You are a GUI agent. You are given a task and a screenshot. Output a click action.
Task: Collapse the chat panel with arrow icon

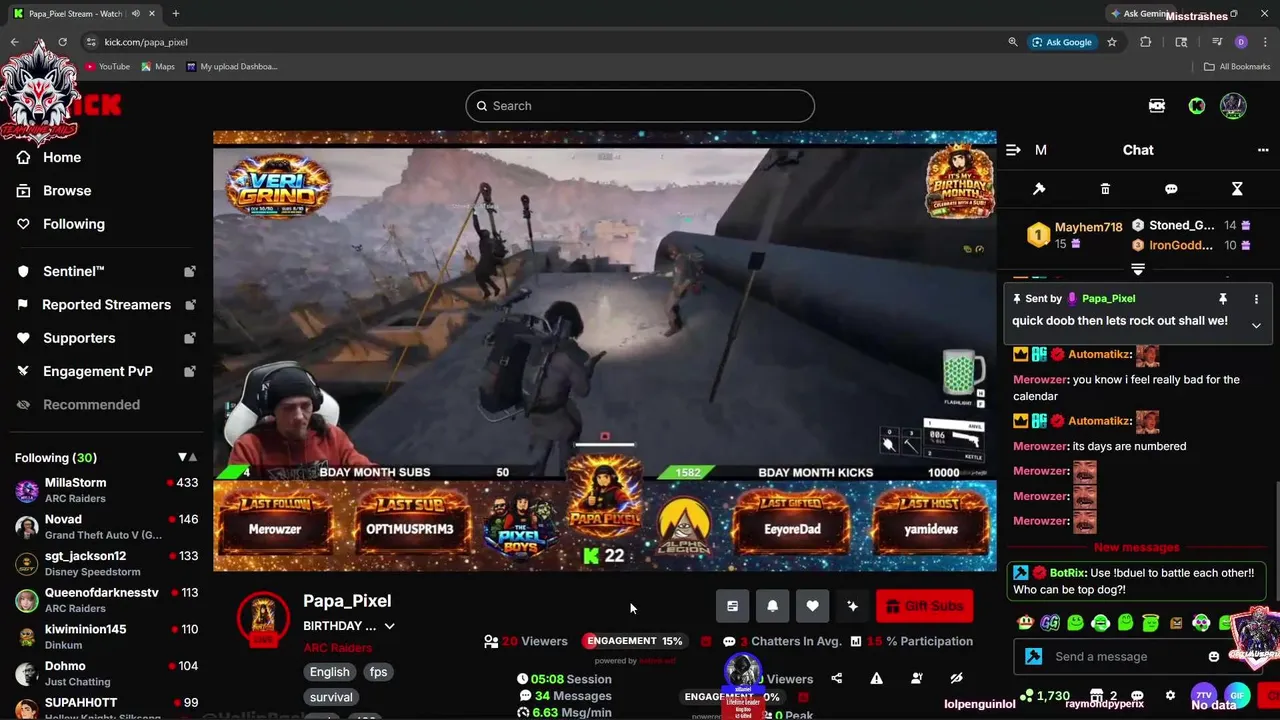[x=1013, y=150]
